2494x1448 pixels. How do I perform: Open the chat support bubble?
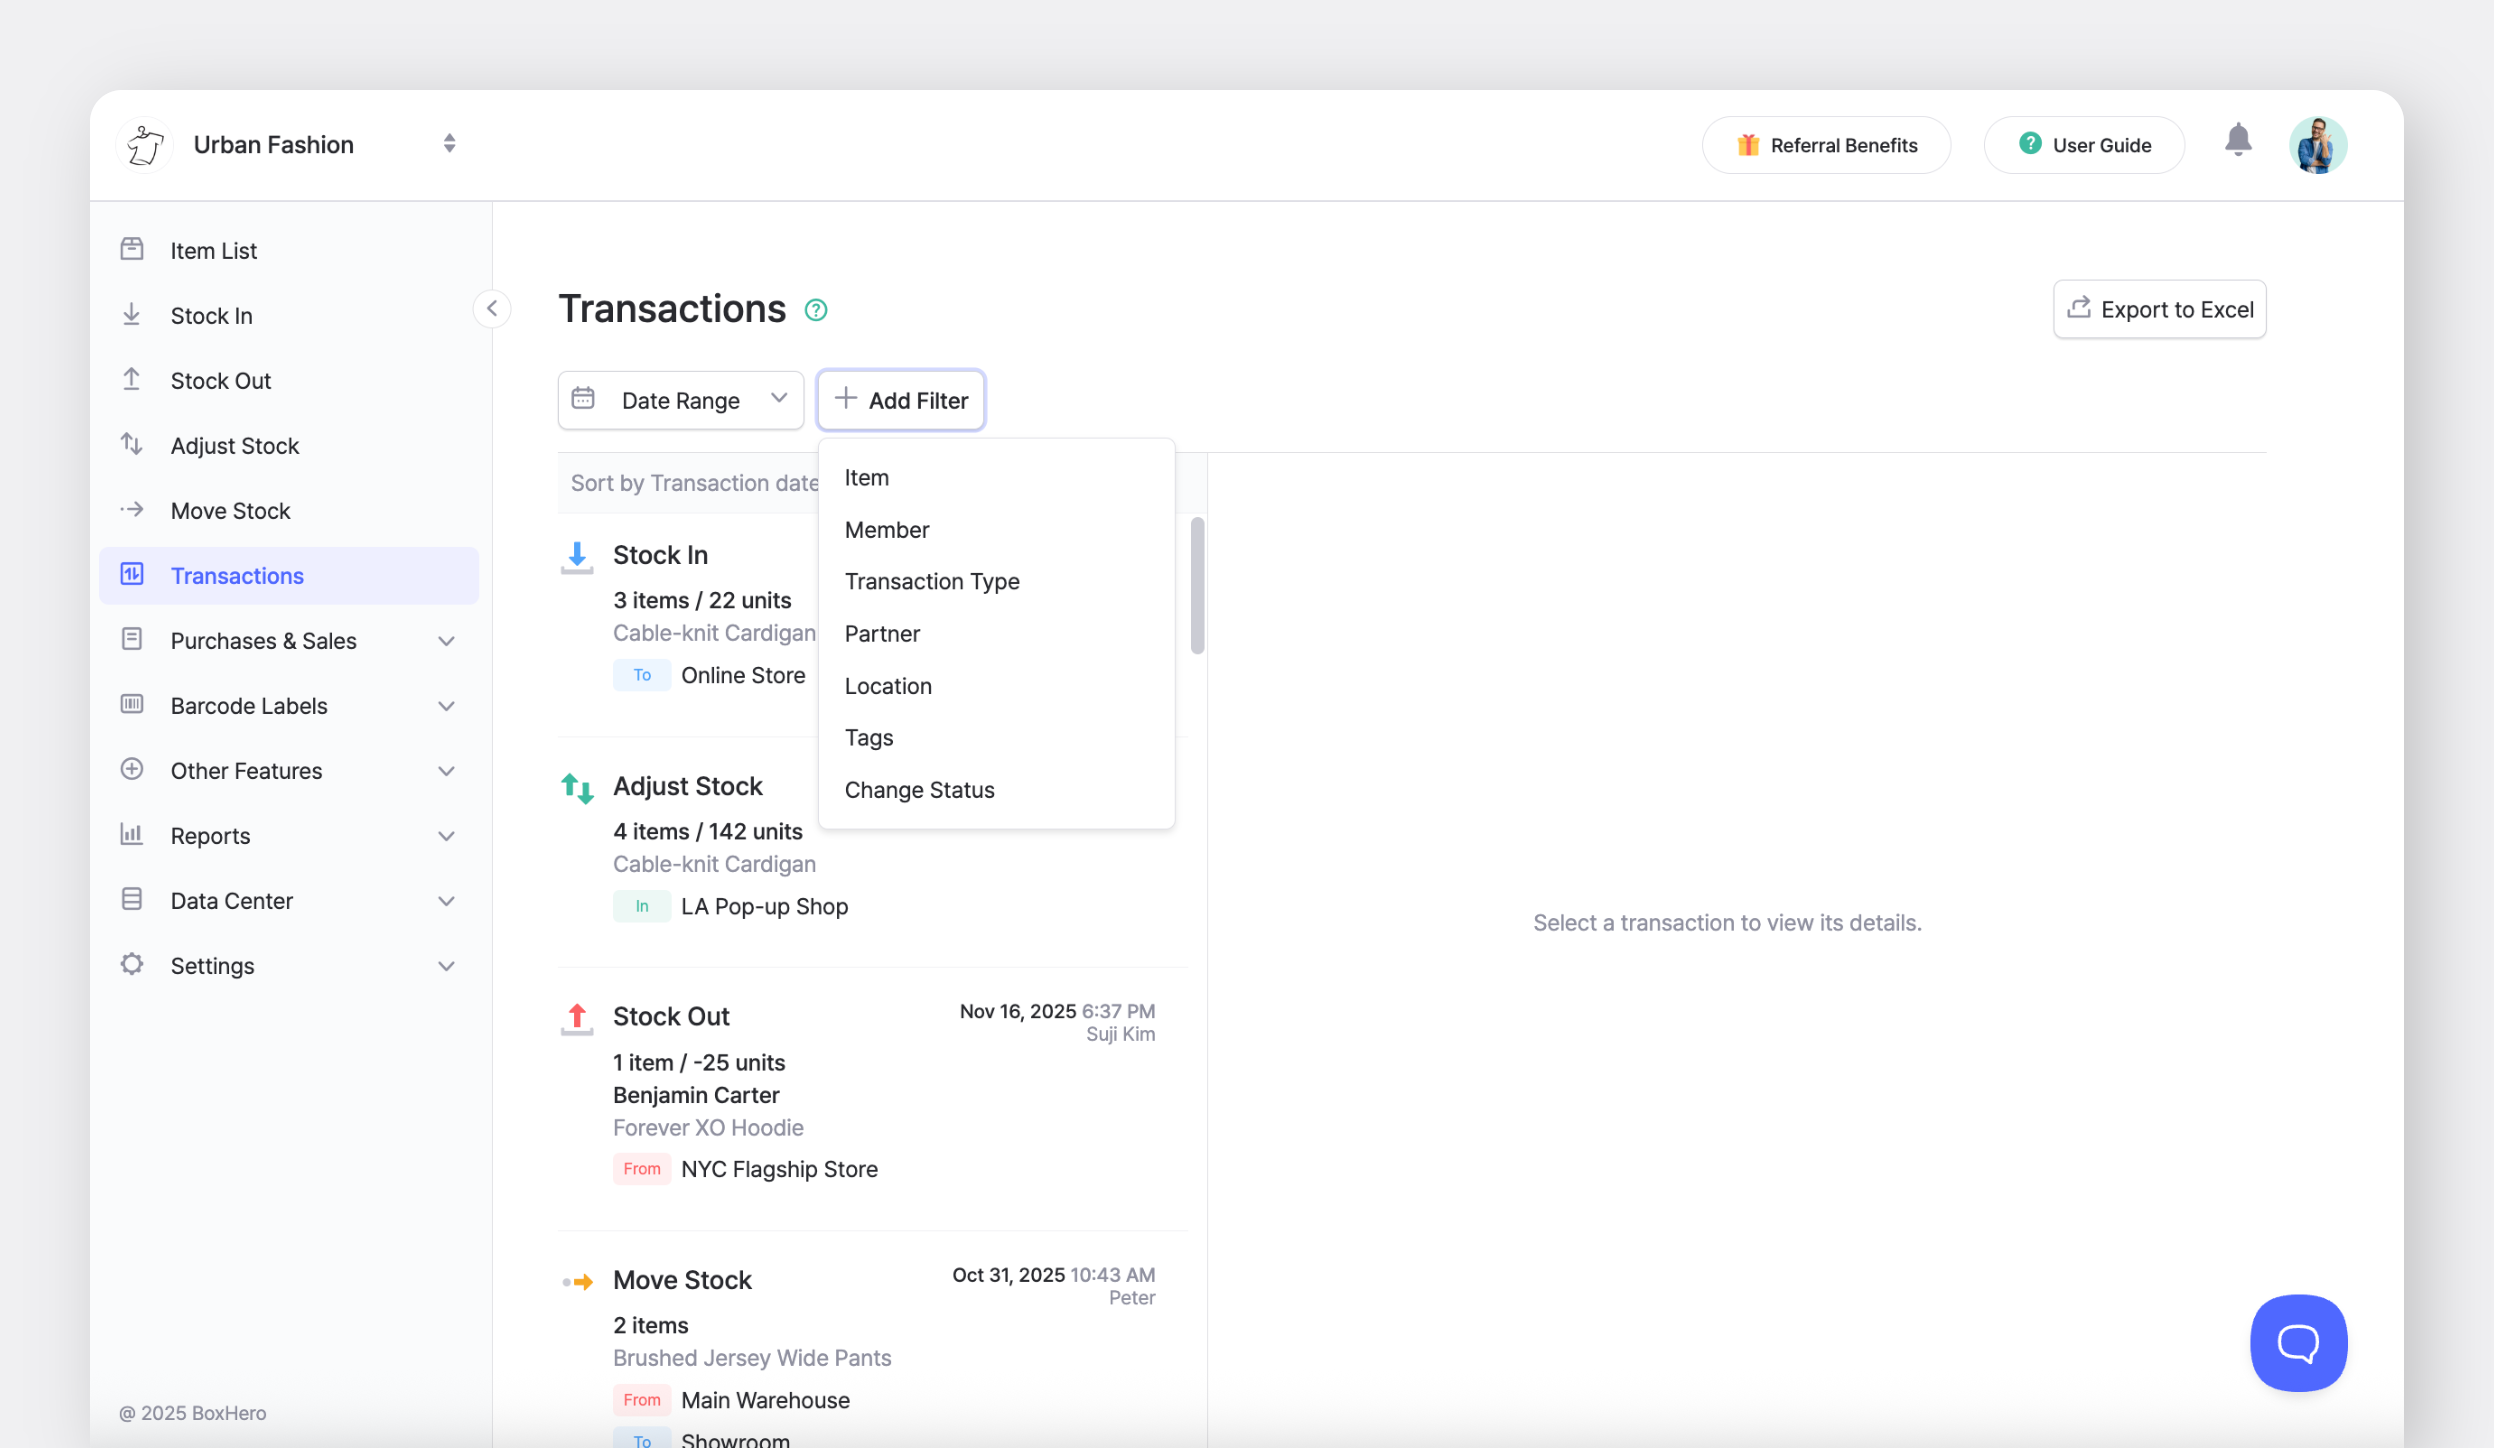(x=2298, y=1342)
